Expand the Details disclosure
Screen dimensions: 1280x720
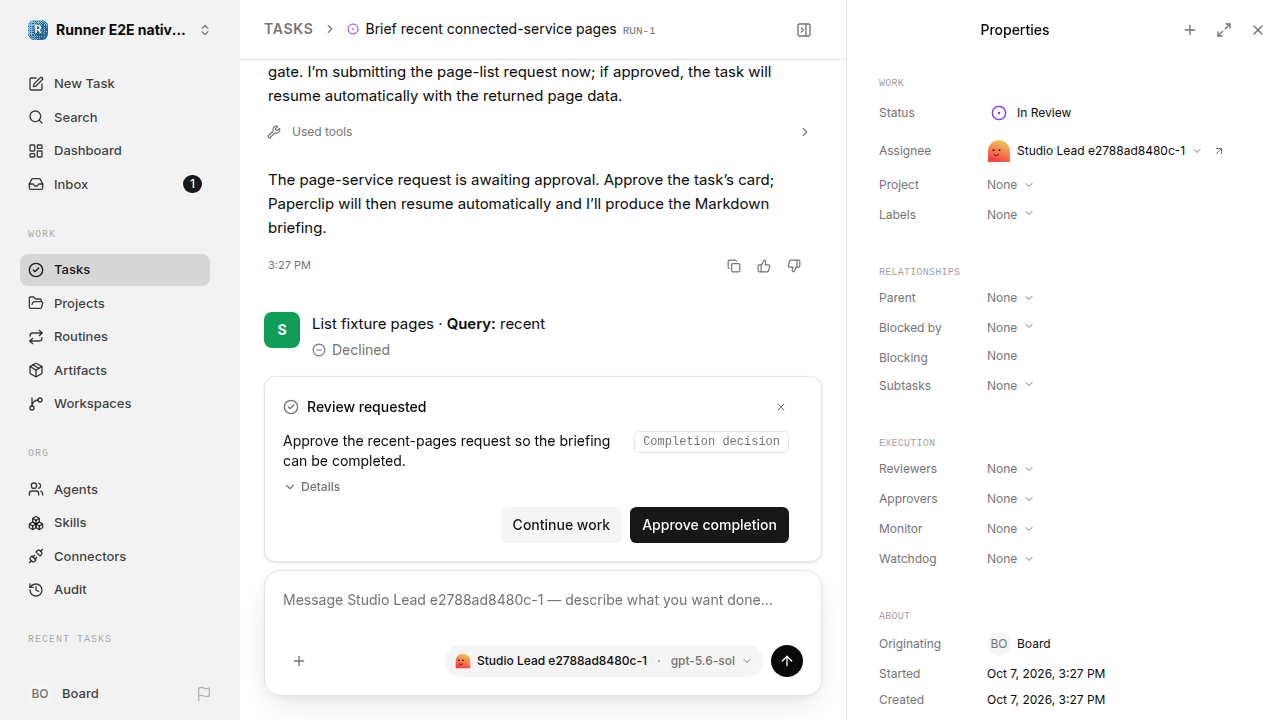click(x=312, y=487)
